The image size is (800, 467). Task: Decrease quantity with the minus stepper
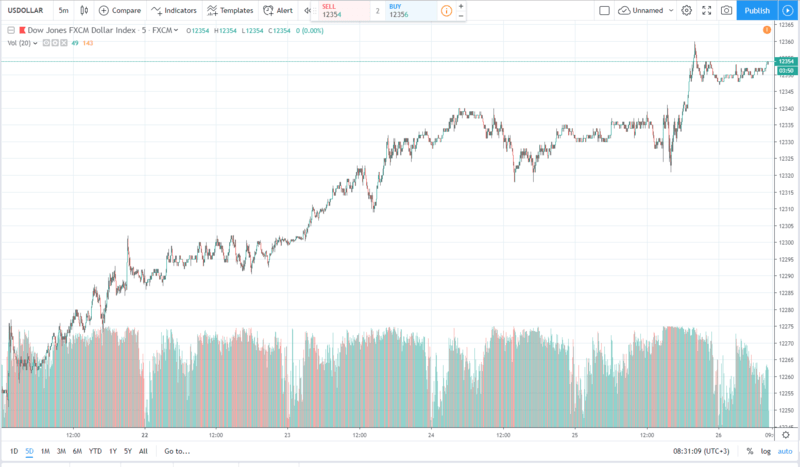point(461,16)
